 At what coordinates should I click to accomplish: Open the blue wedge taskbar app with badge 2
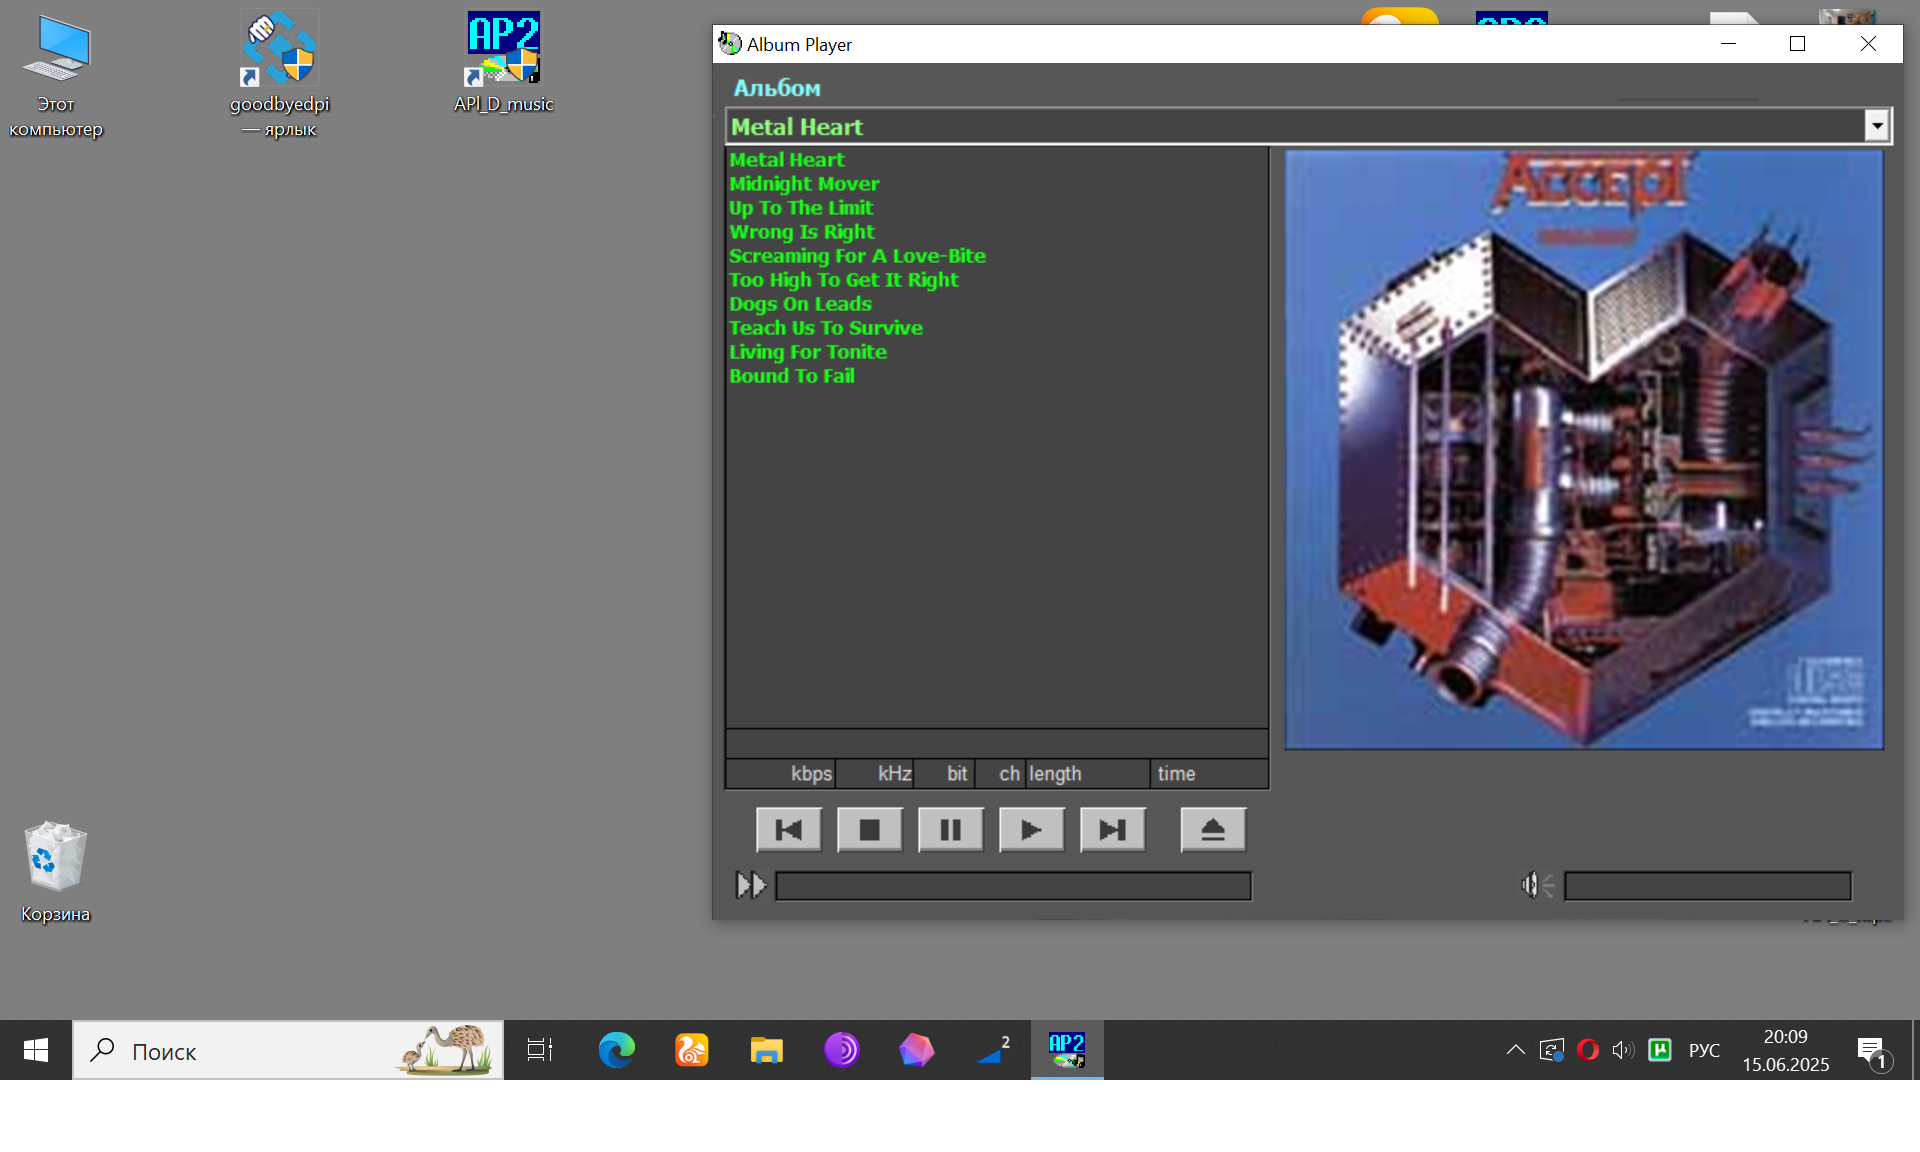(x=992, y=1050)
